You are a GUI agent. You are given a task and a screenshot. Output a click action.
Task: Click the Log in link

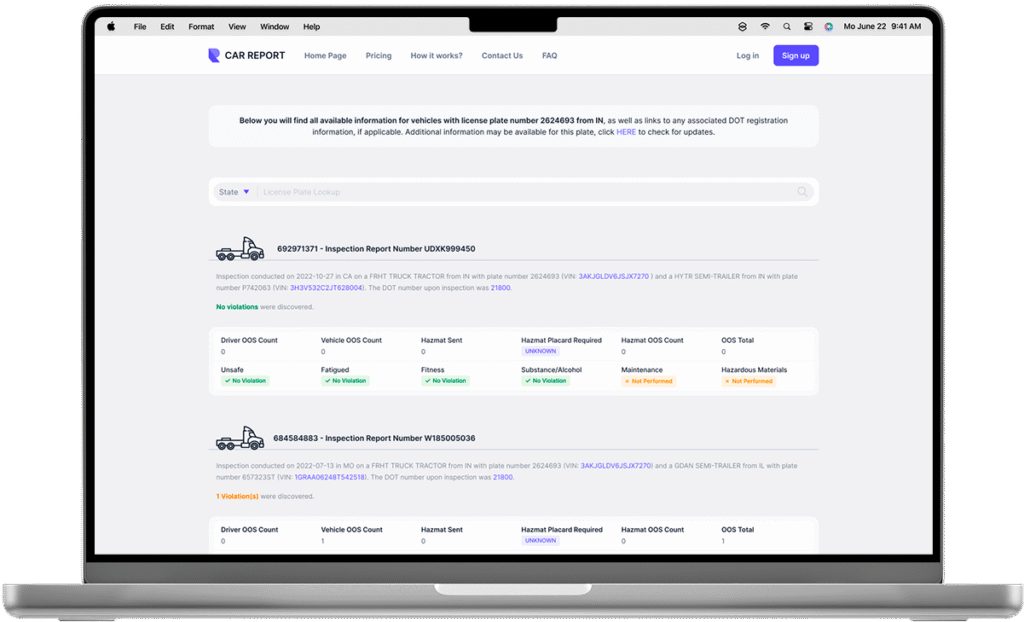(x=747, y=56)
